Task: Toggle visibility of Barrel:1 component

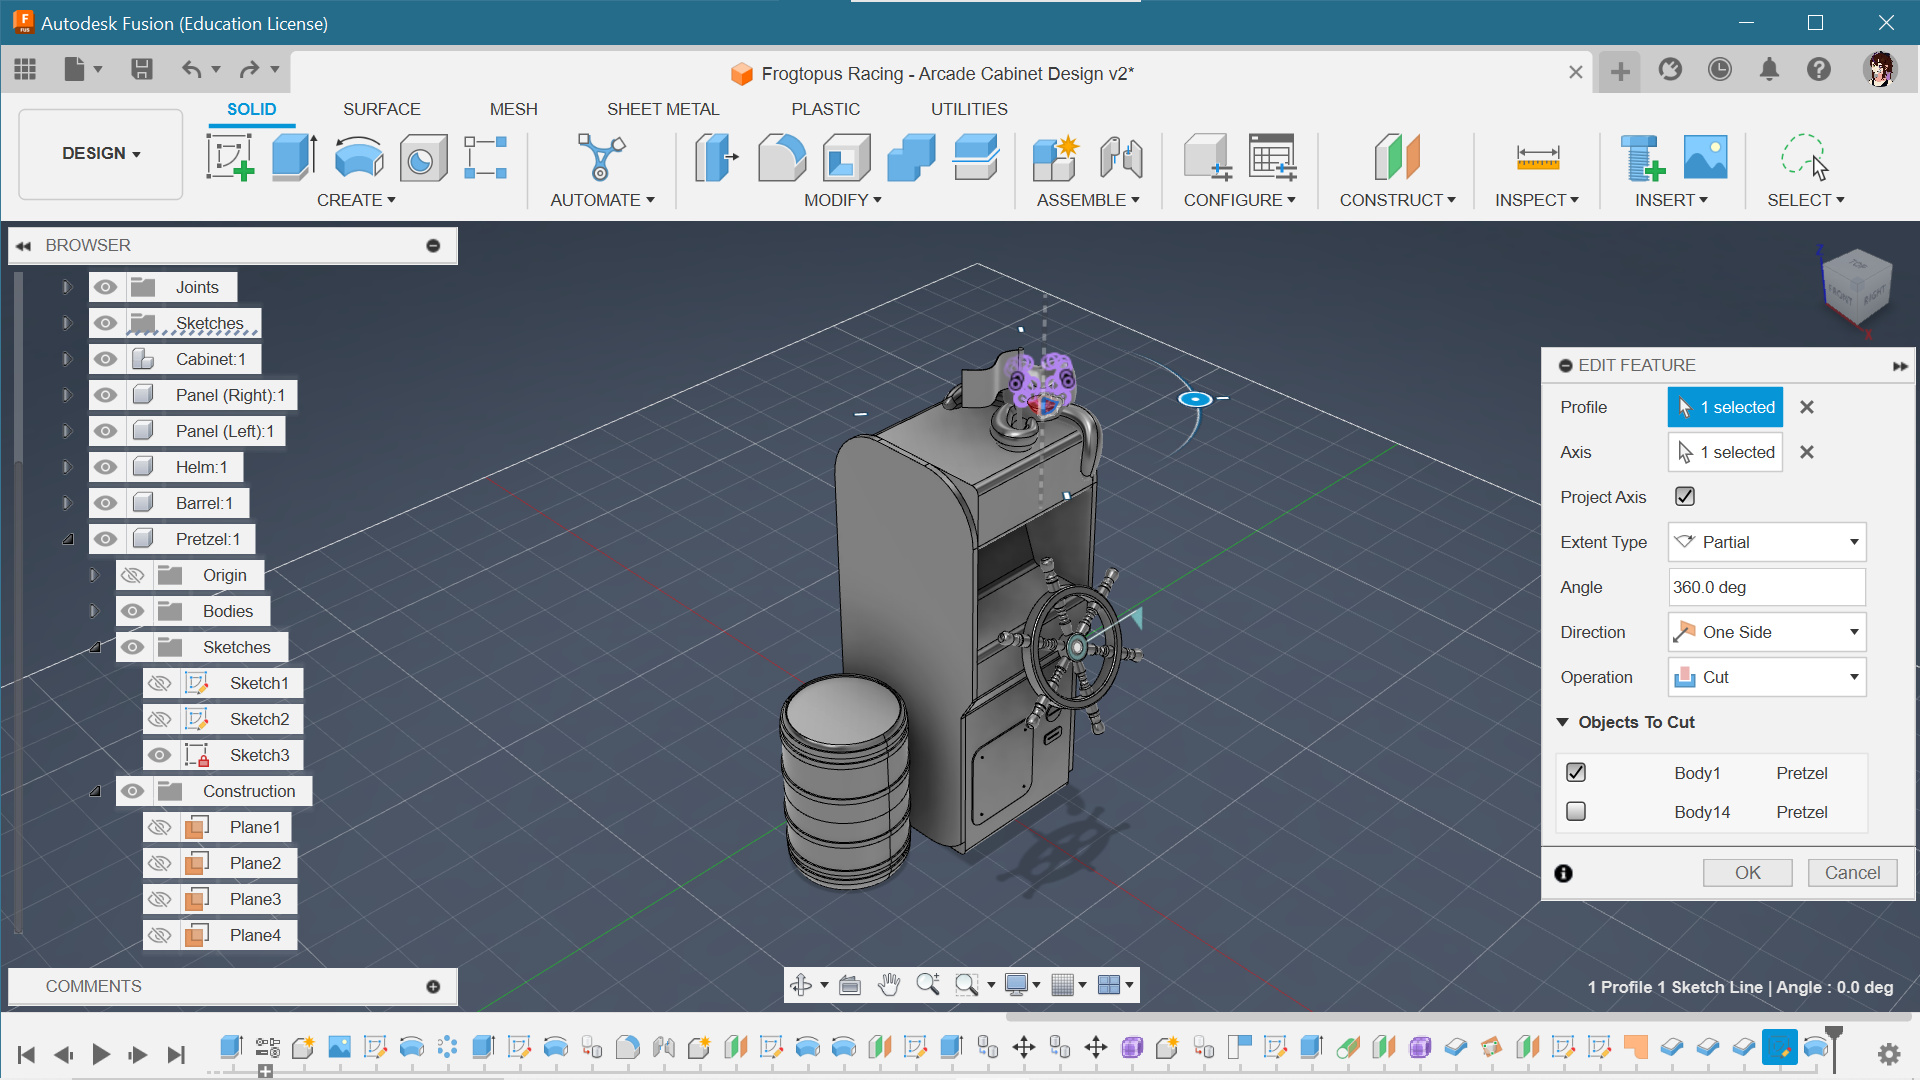Action: pyautogui.click(x=104, y=502)
